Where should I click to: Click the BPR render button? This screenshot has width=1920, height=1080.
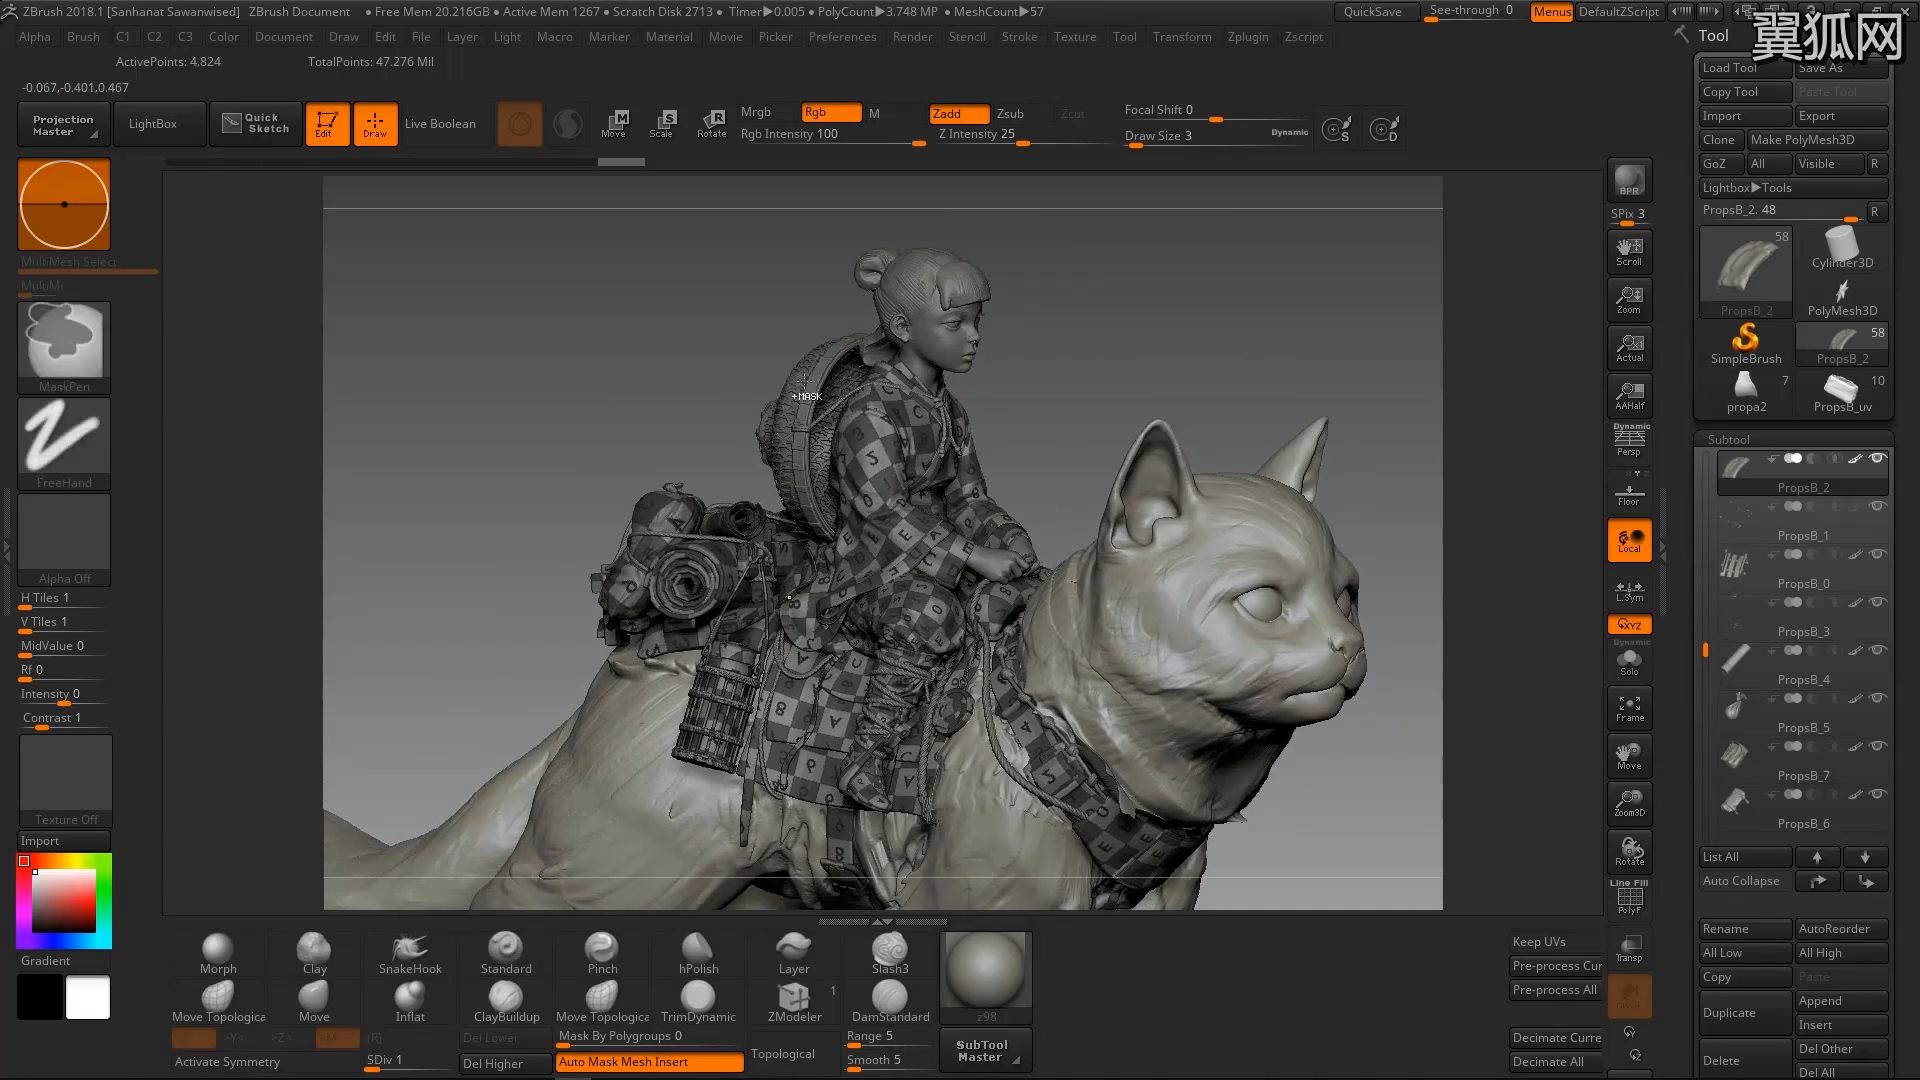1629,180
